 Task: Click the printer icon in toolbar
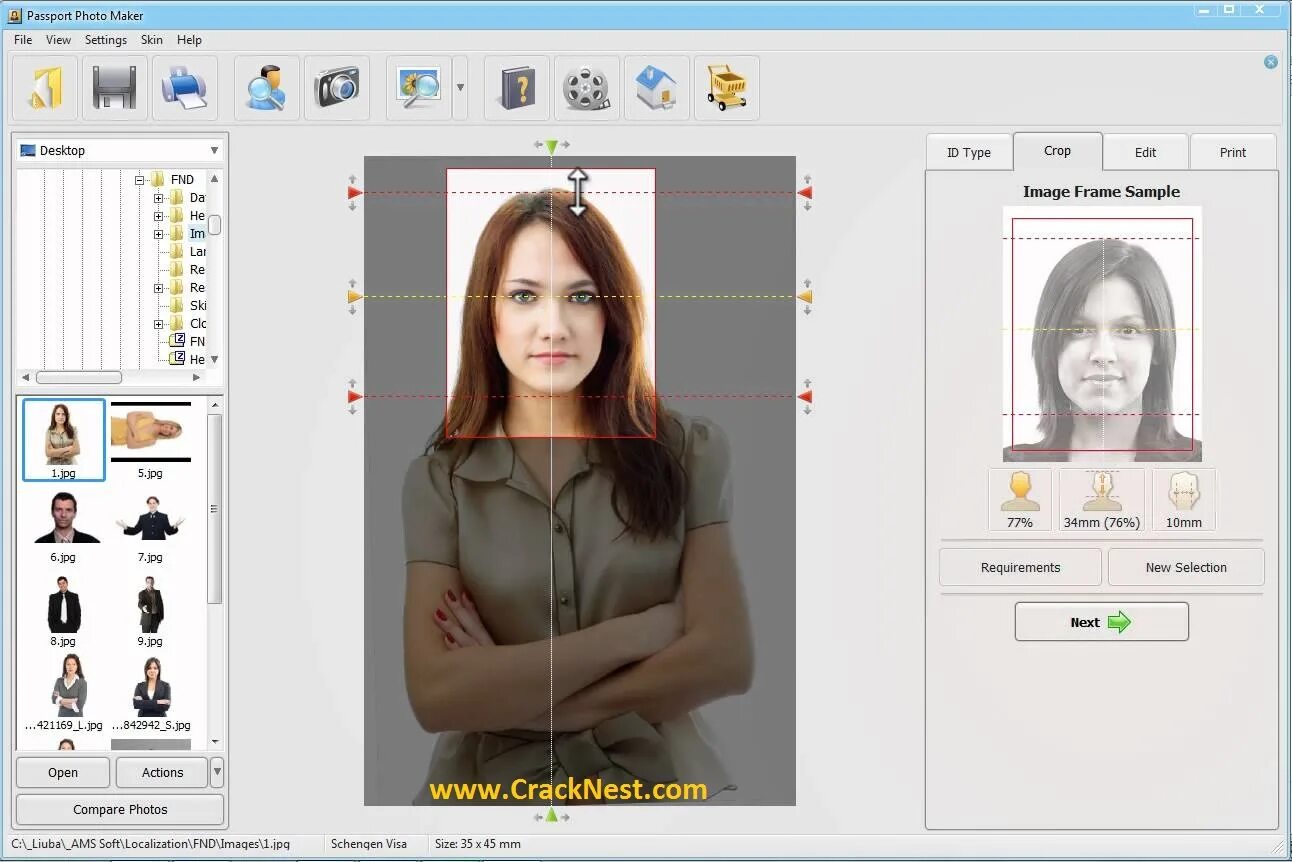[x=184, y=88]
